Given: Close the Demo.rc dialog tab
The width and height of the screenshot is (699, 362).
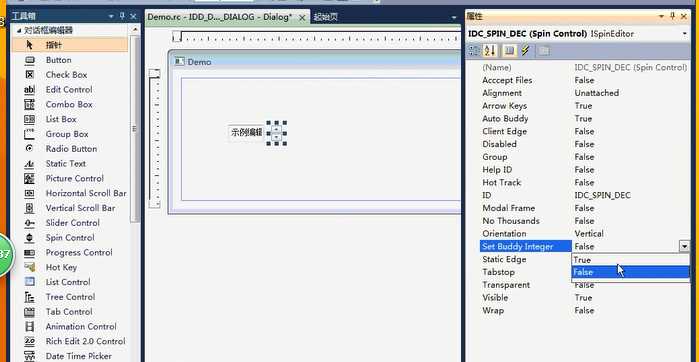Looking at the screenshot, I should (x=302, y=17).
